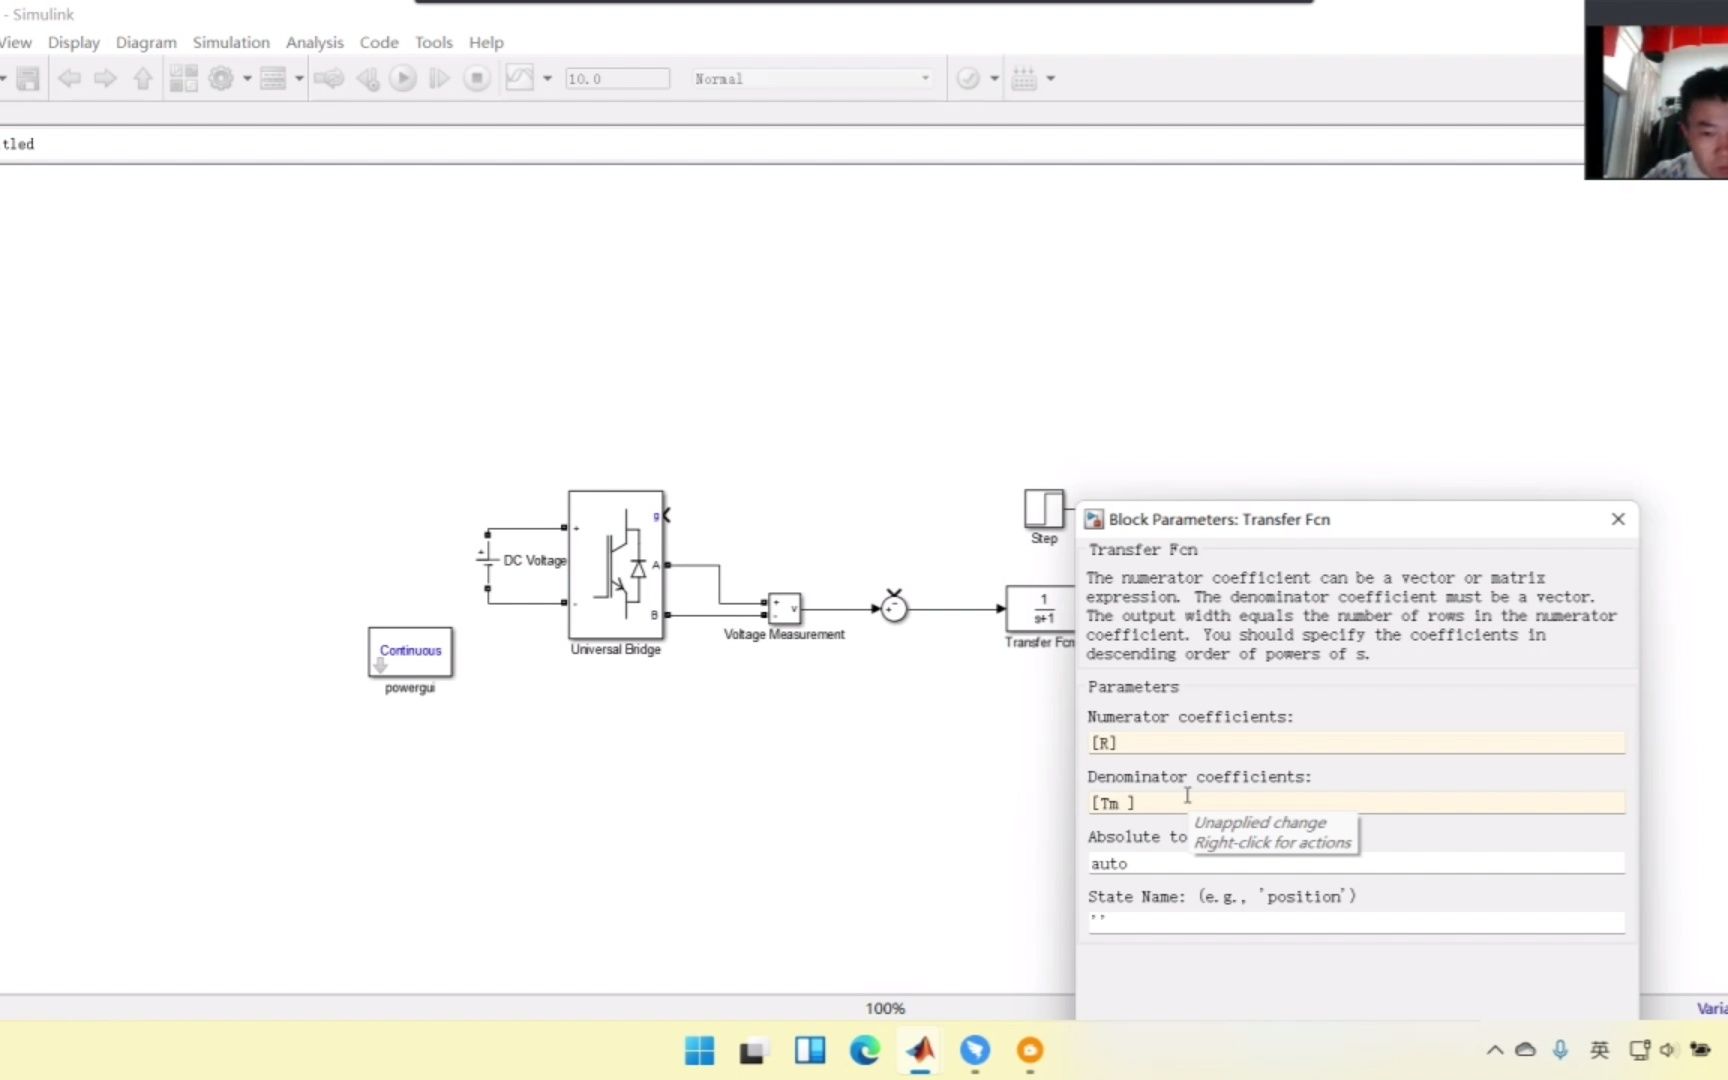
Task: Click the Step Back toolbar button
Action: 368,78
